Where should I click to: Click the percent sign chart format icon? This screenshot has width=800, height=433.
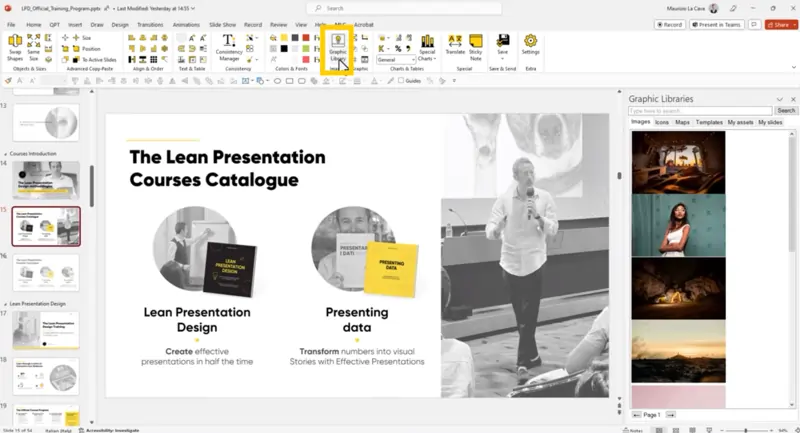[398, 48]
